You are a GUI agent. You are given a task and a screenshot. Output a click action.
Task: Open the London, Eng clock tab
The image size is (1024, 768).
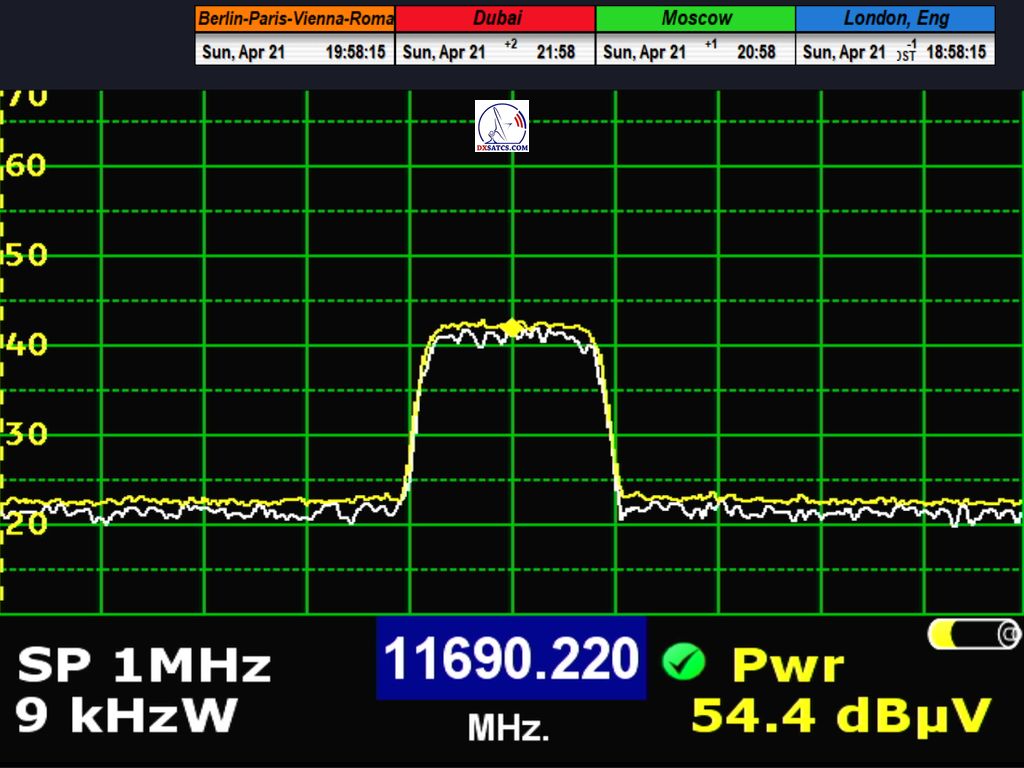(896, 18)
